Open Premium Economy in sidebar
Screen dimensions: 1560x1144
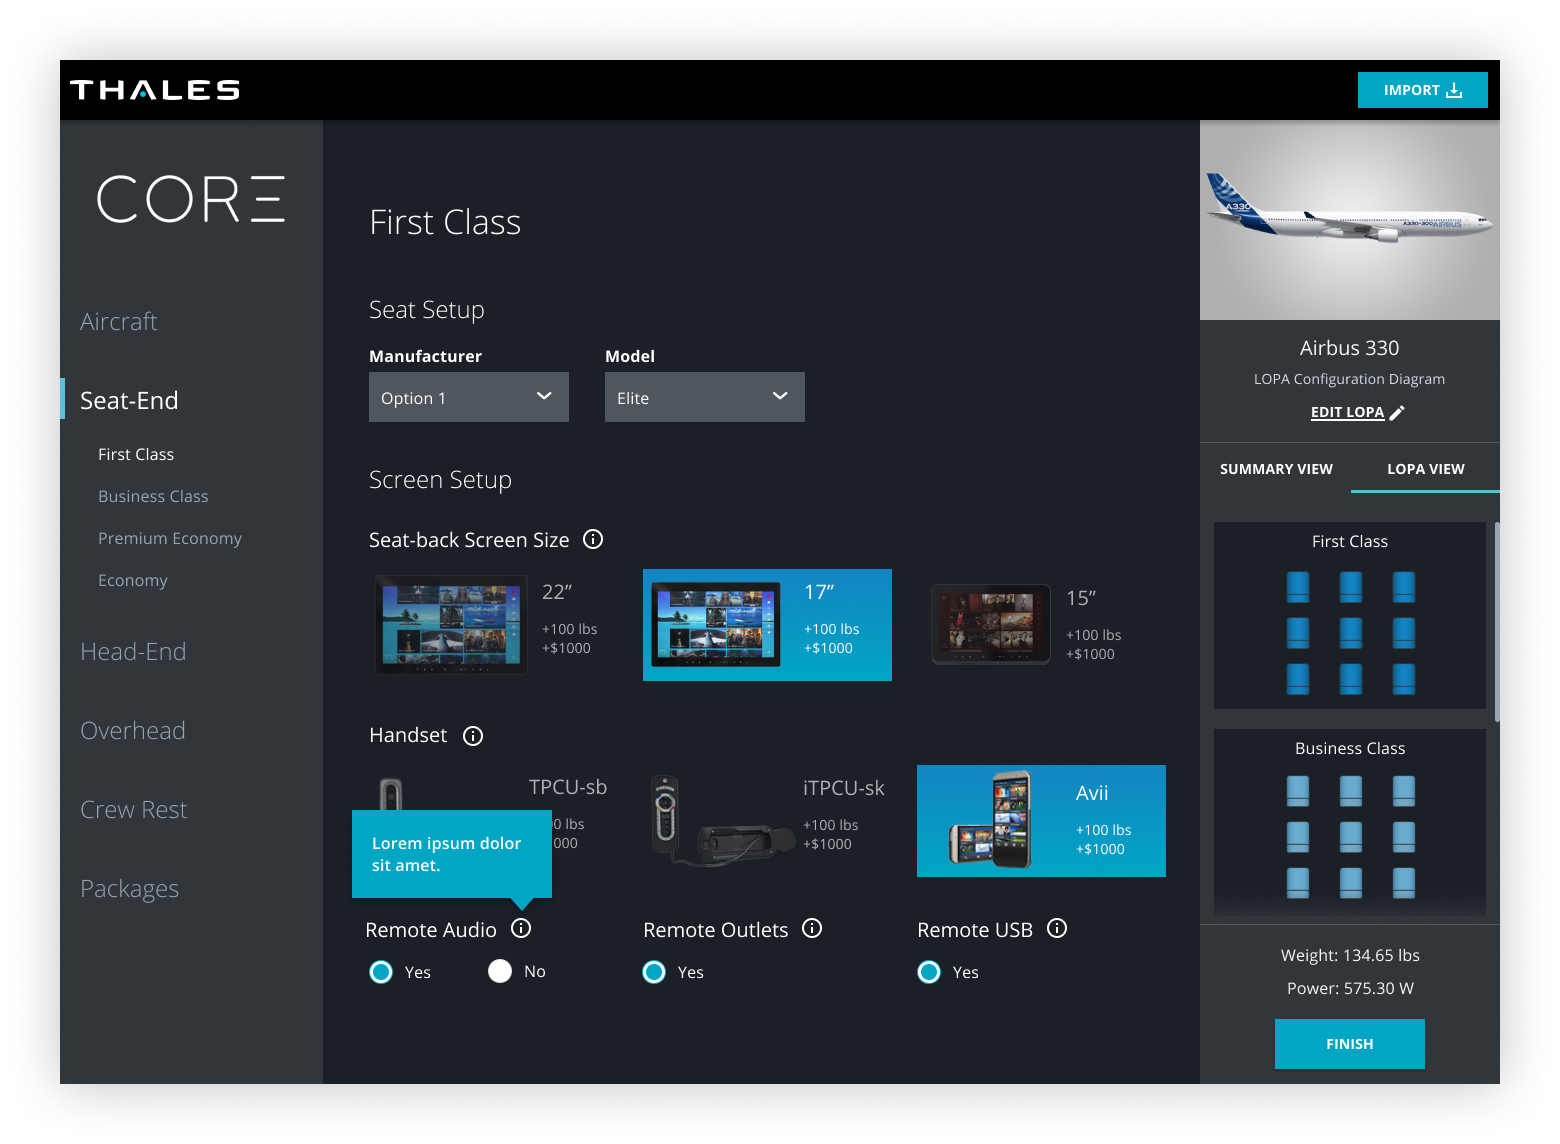click(170, 538)
